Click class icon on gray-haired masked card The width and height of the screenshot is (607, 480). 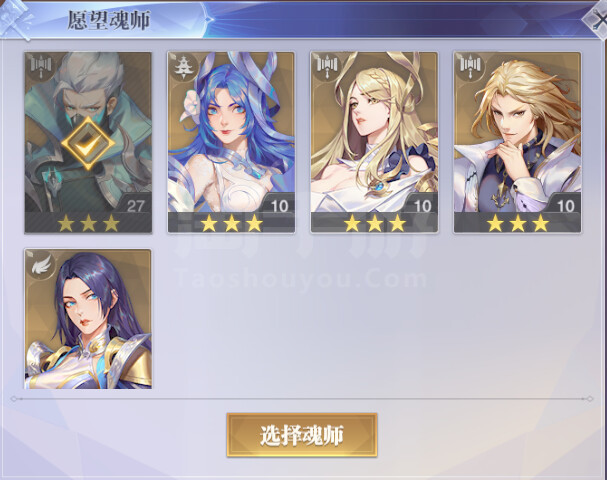coord(40,66)
